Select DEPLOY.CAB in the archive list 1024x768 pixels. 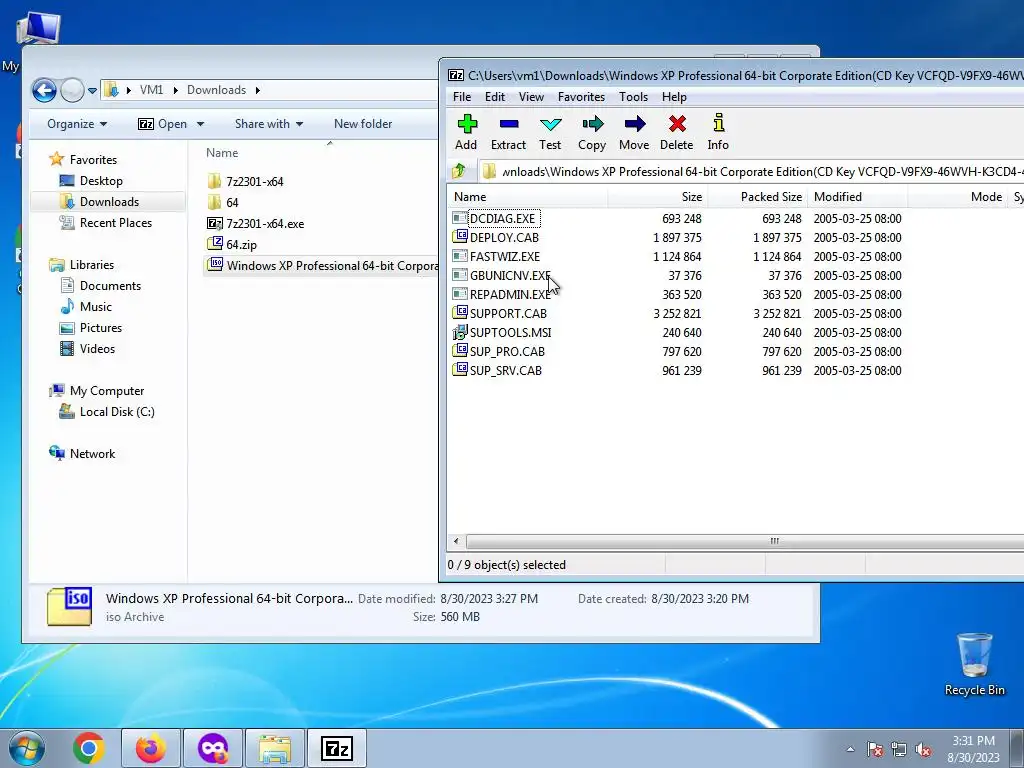pyautogui.click(x=504, y=237)
